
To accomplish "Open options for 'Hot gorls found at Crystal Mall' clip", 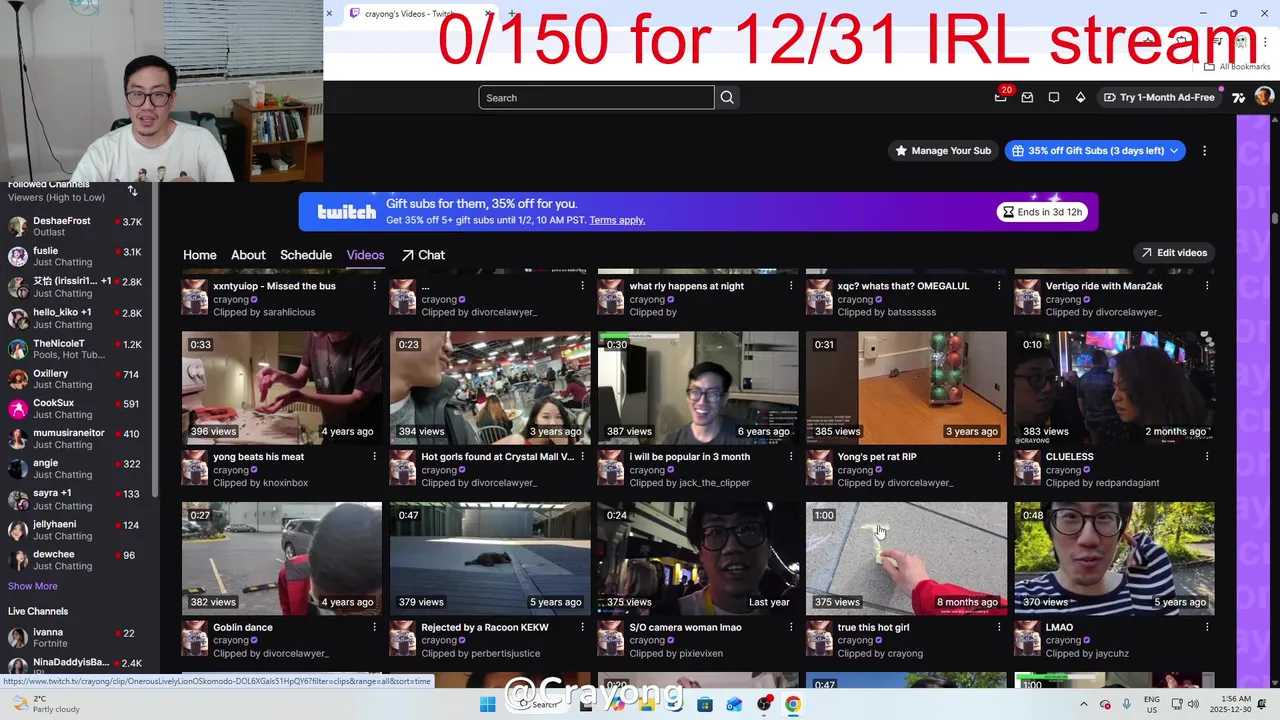I will [x=582, y=456].
